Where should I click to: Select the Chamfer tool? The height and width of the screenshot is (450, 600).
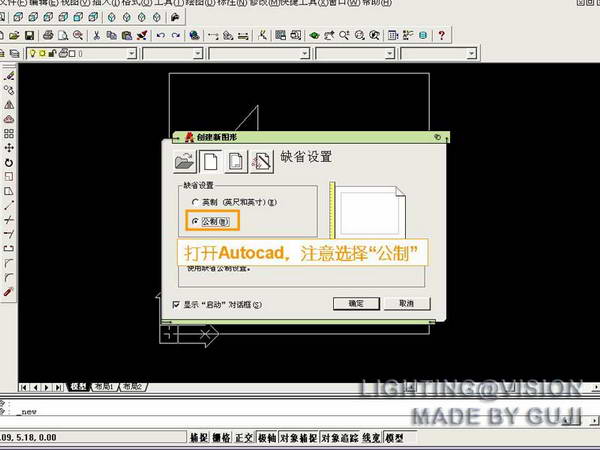click(x=9, y=263)
